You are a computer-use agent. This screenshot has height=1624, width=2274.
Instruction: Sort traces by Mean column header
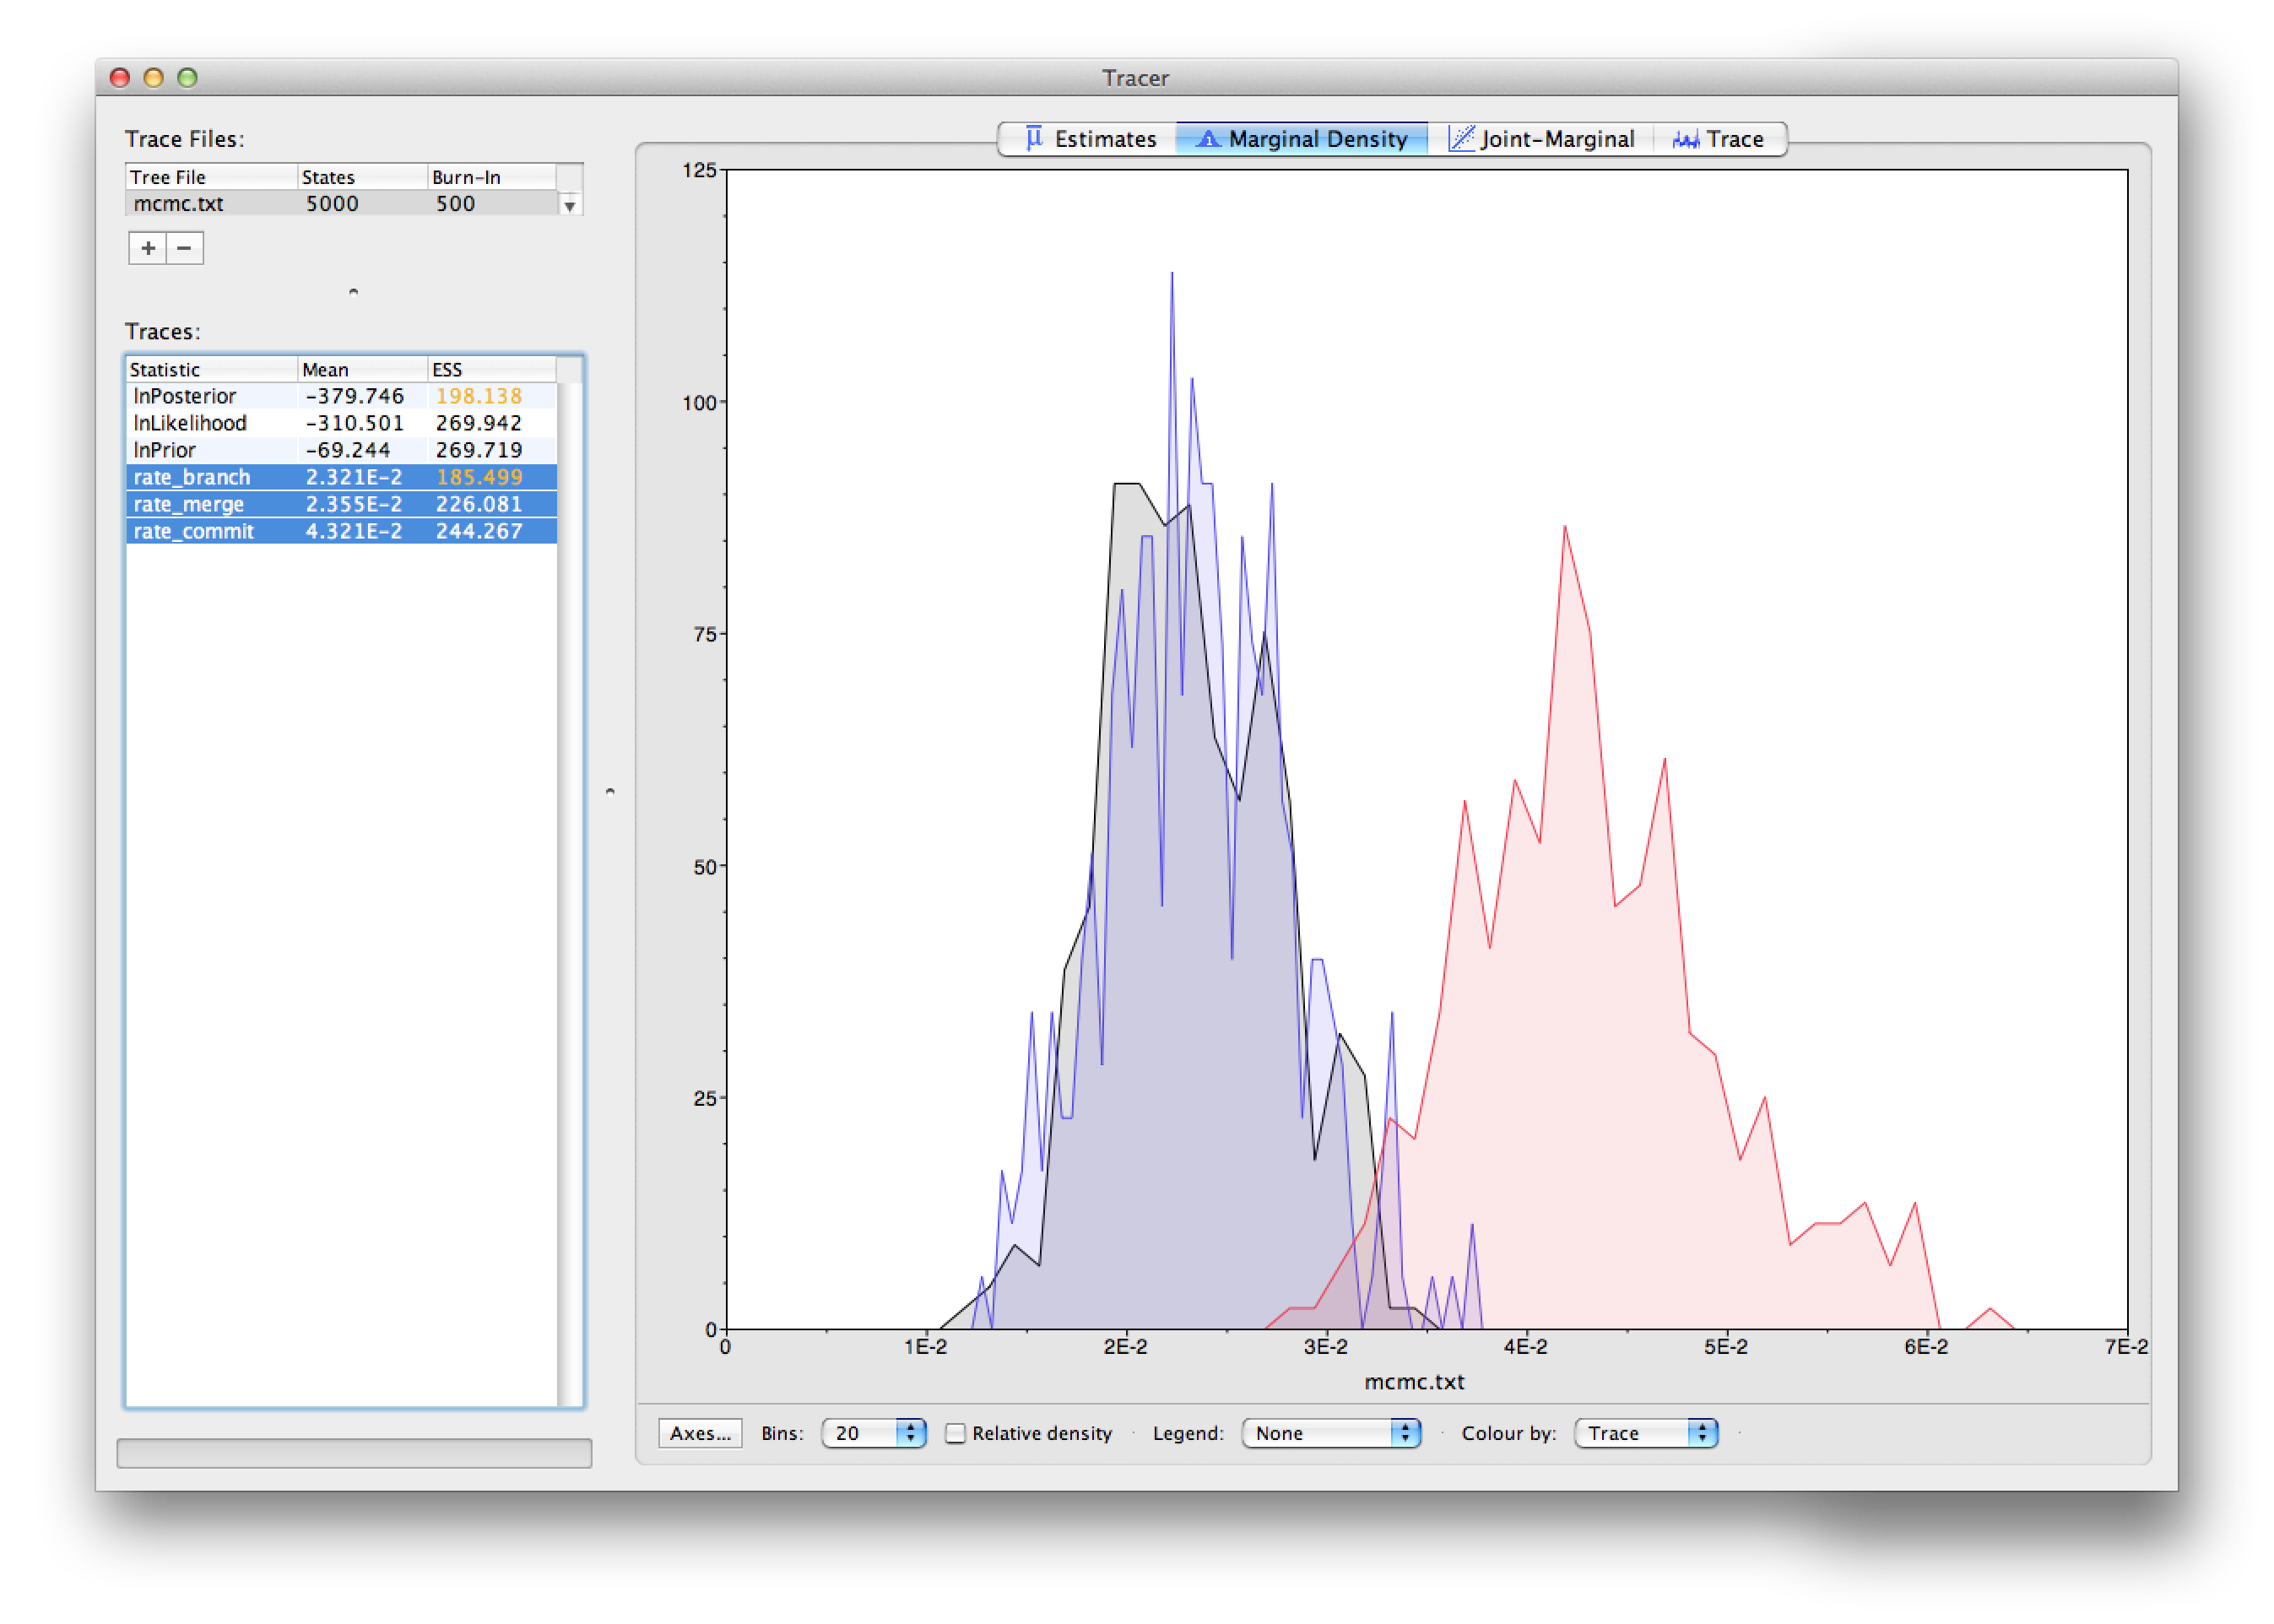pos(363,370)
